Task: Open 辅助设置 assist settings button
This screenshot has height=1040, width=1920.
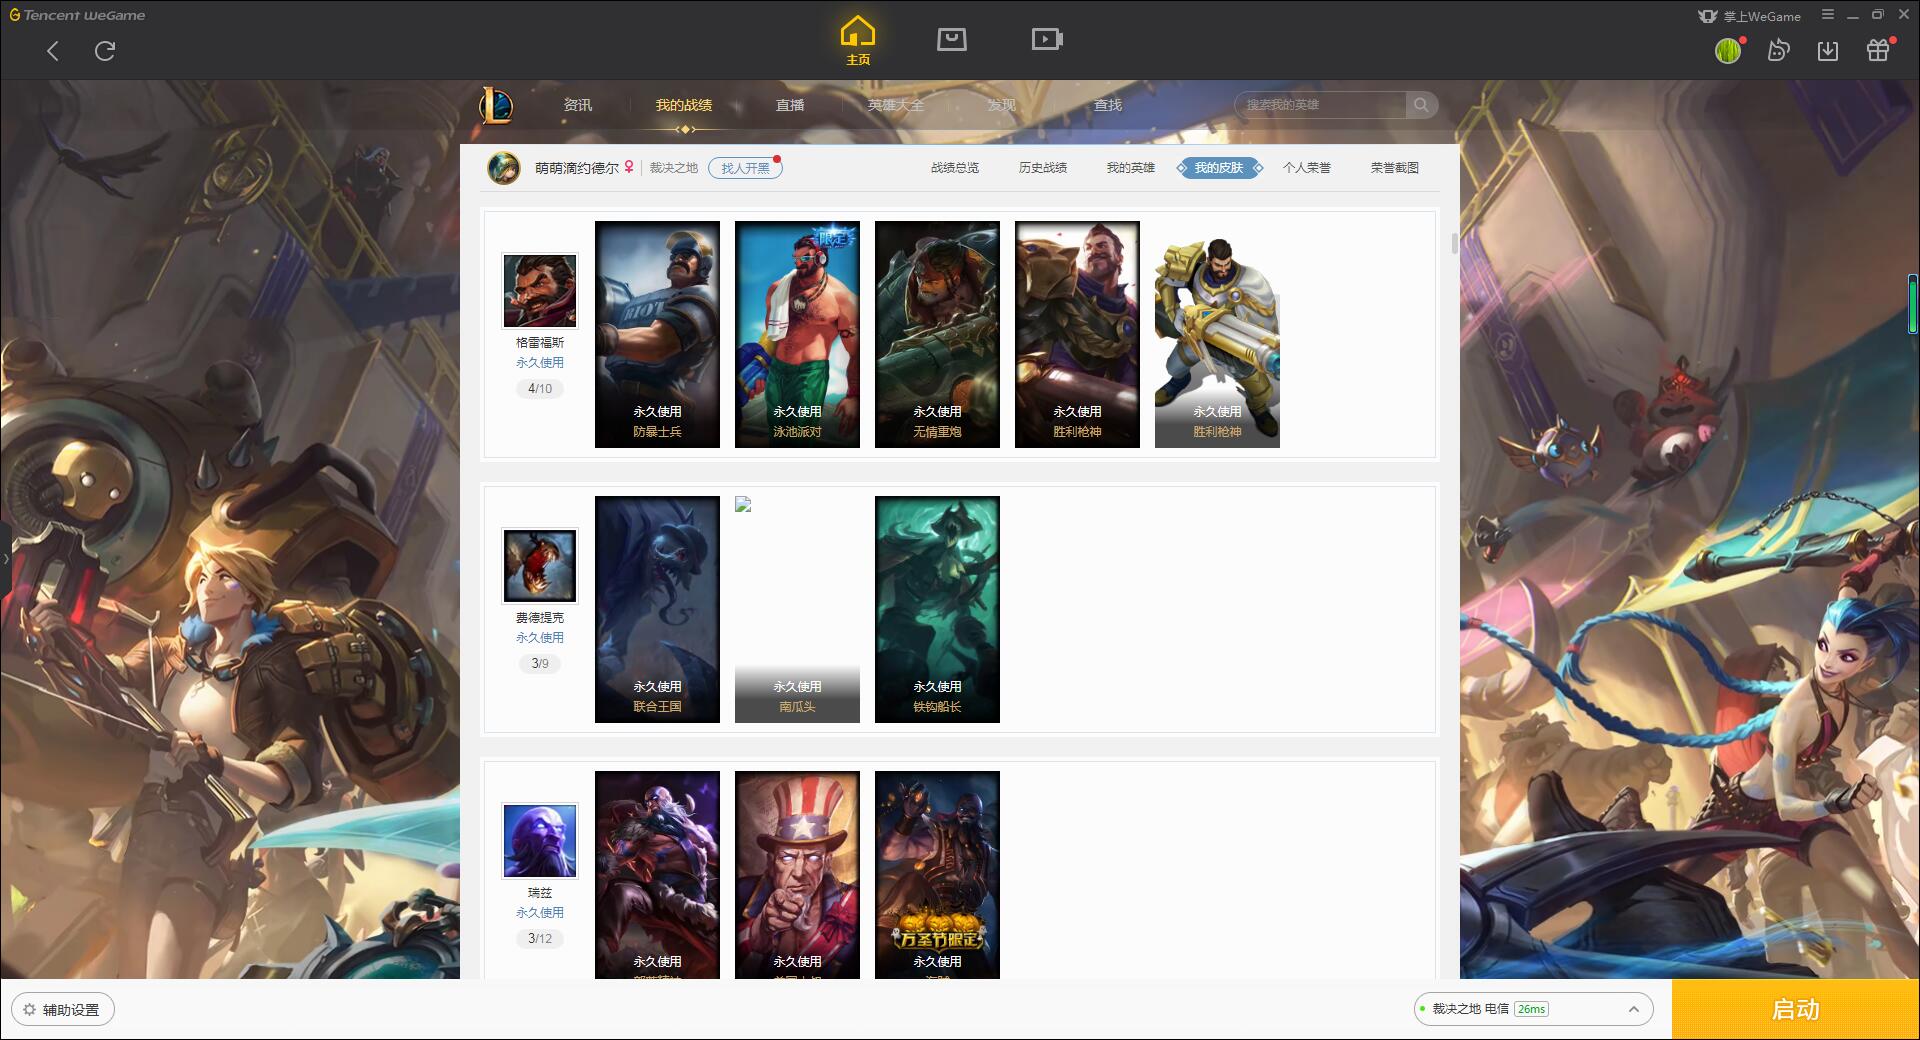Action: tap(63, 1010)
